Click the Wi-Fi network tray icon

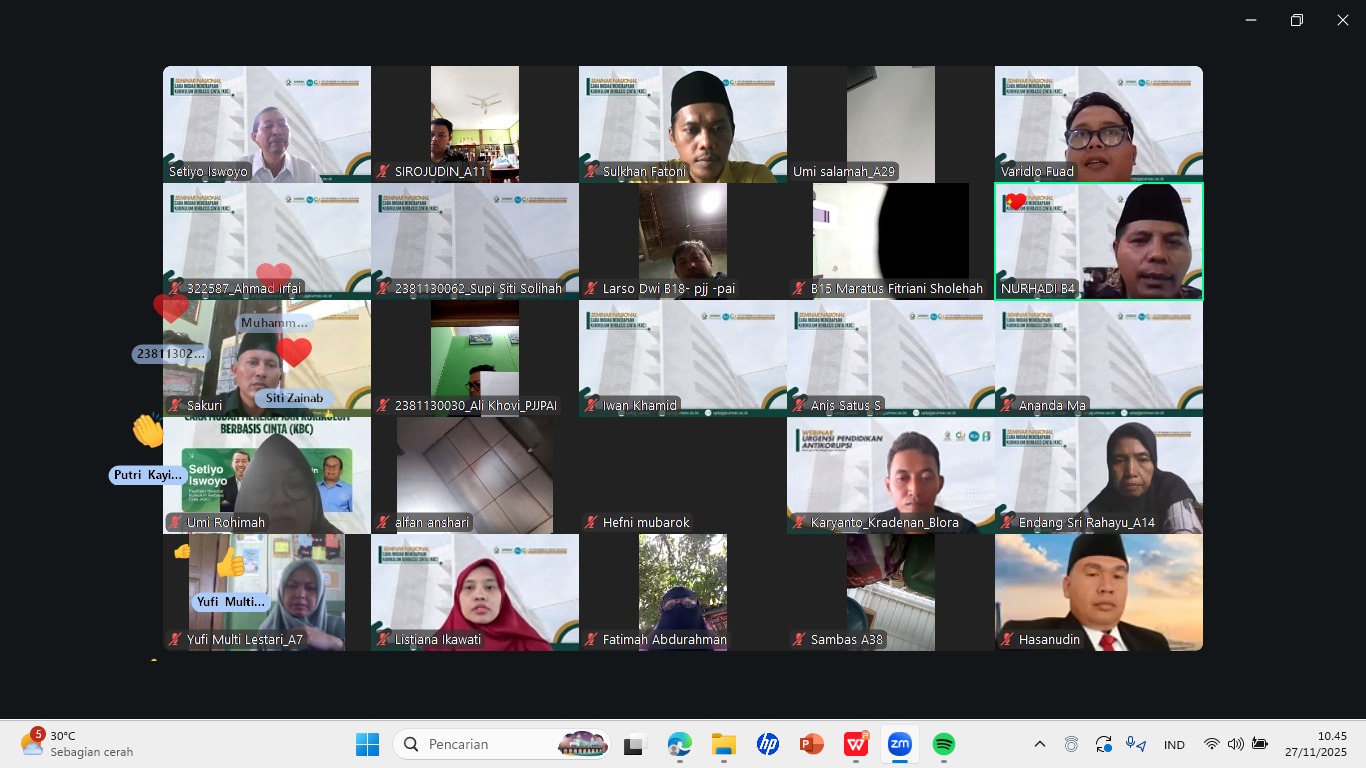(1212, 744)
